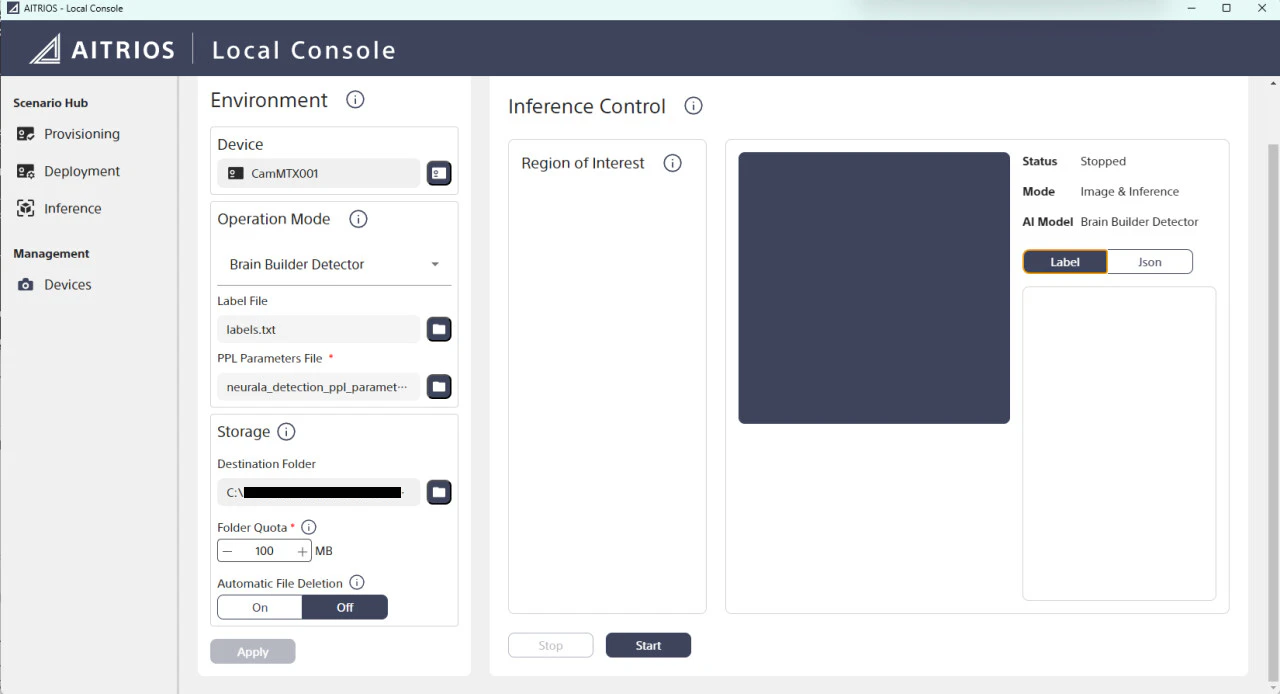Click the Provisioning sidebar icon
The height and width of the screenshot is (694, 1280).
26,134
